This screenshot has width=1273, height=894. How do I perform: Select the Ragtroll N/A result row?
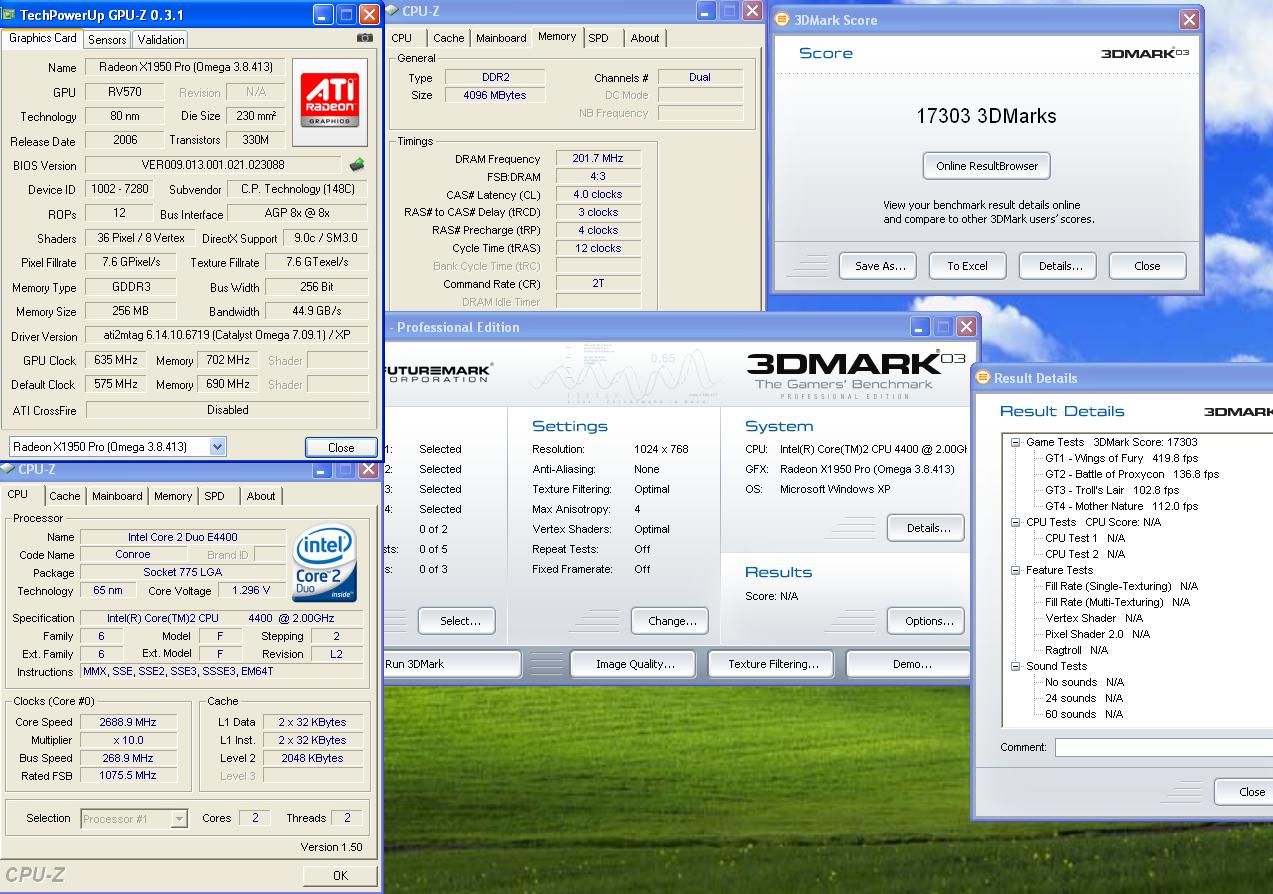[1077, 650]
